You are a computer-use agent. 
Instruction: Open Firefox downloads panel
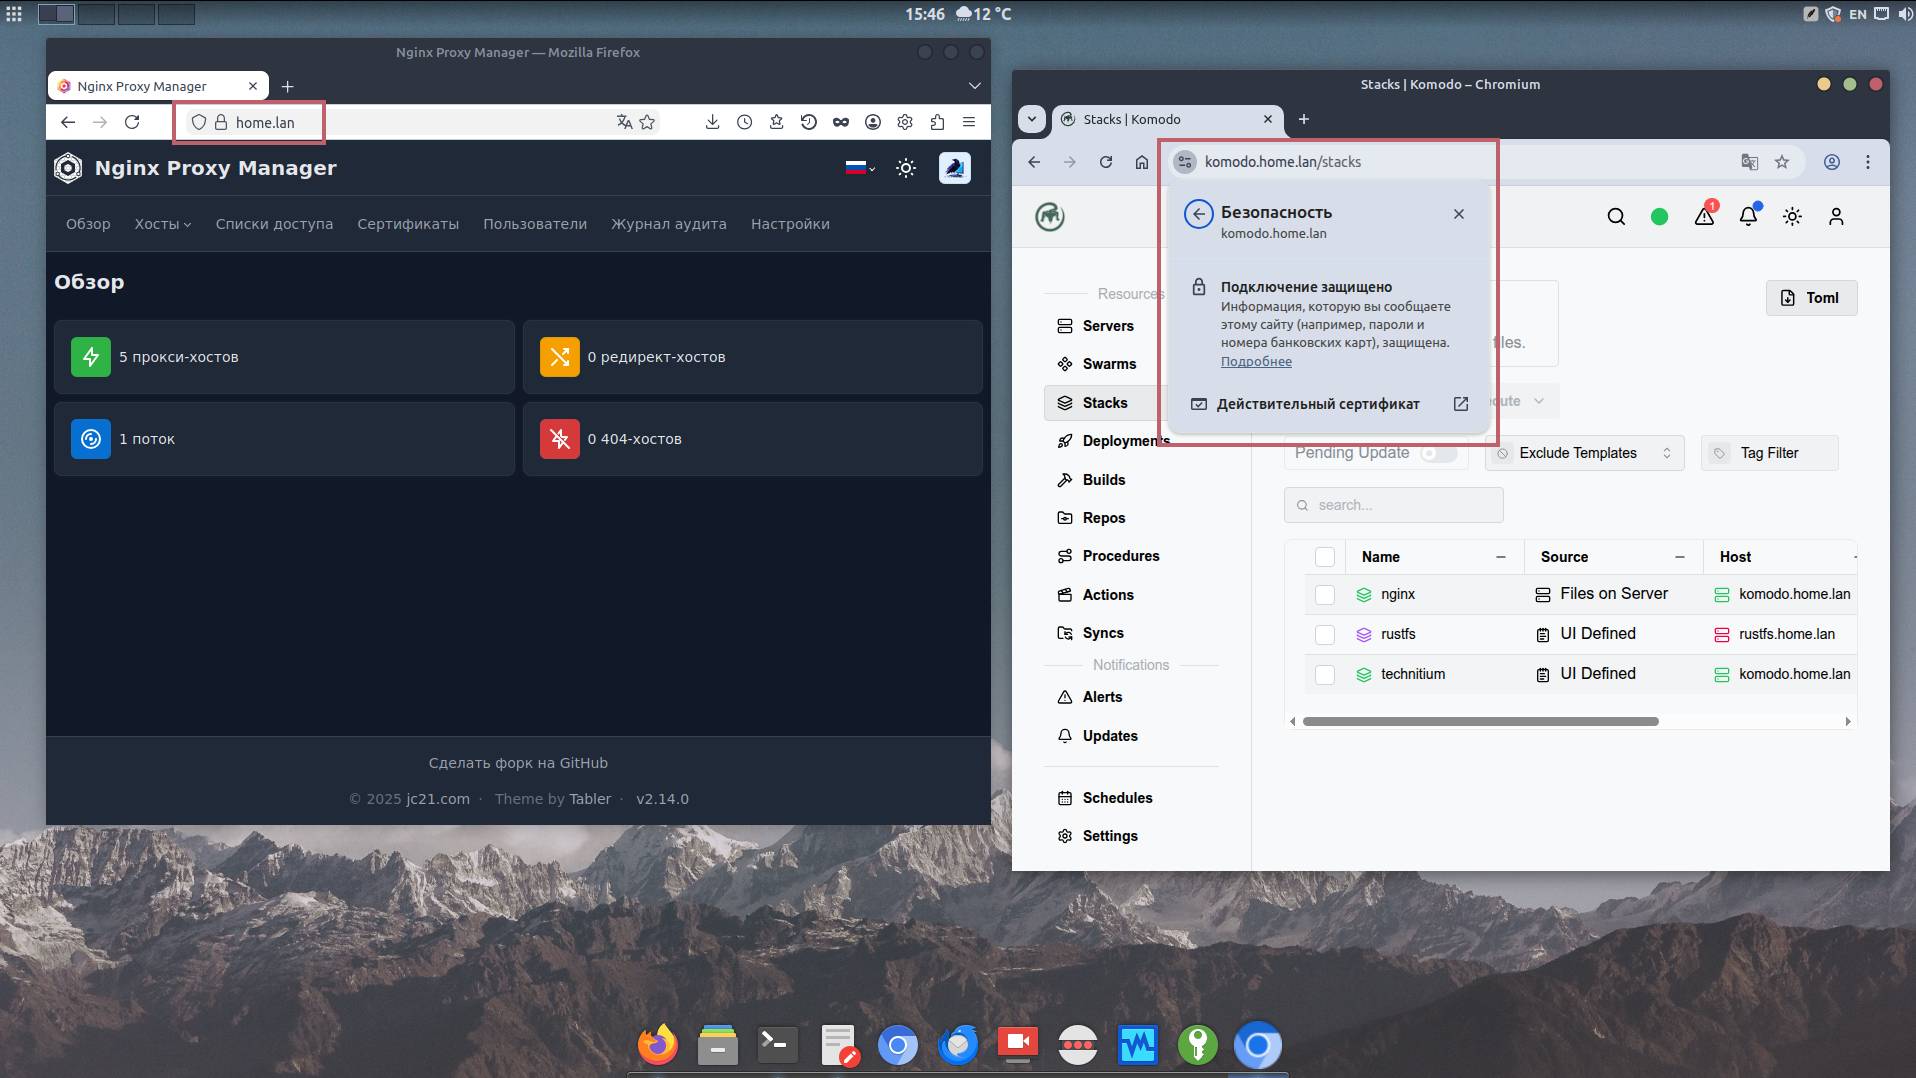click(712, 121)
